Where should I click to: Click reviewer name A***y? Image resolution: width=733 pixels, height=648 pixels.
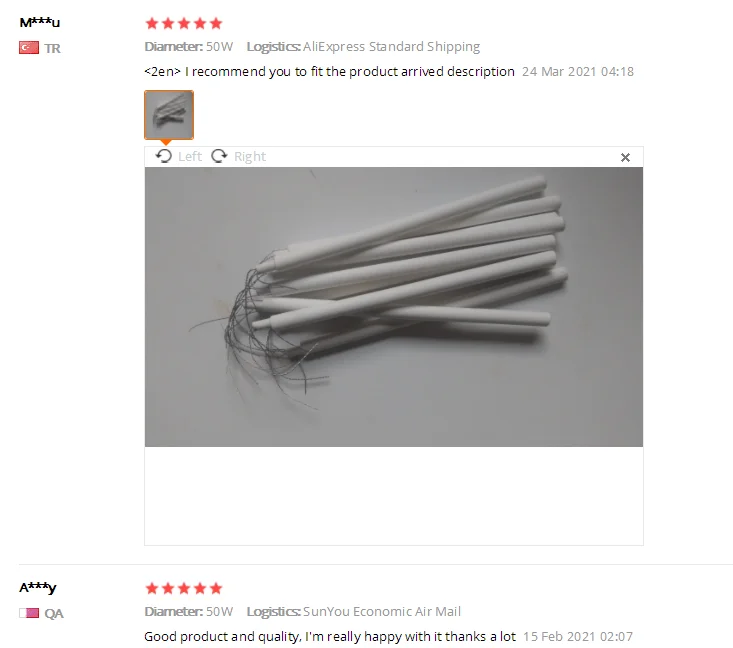click(x=38, y=588)
